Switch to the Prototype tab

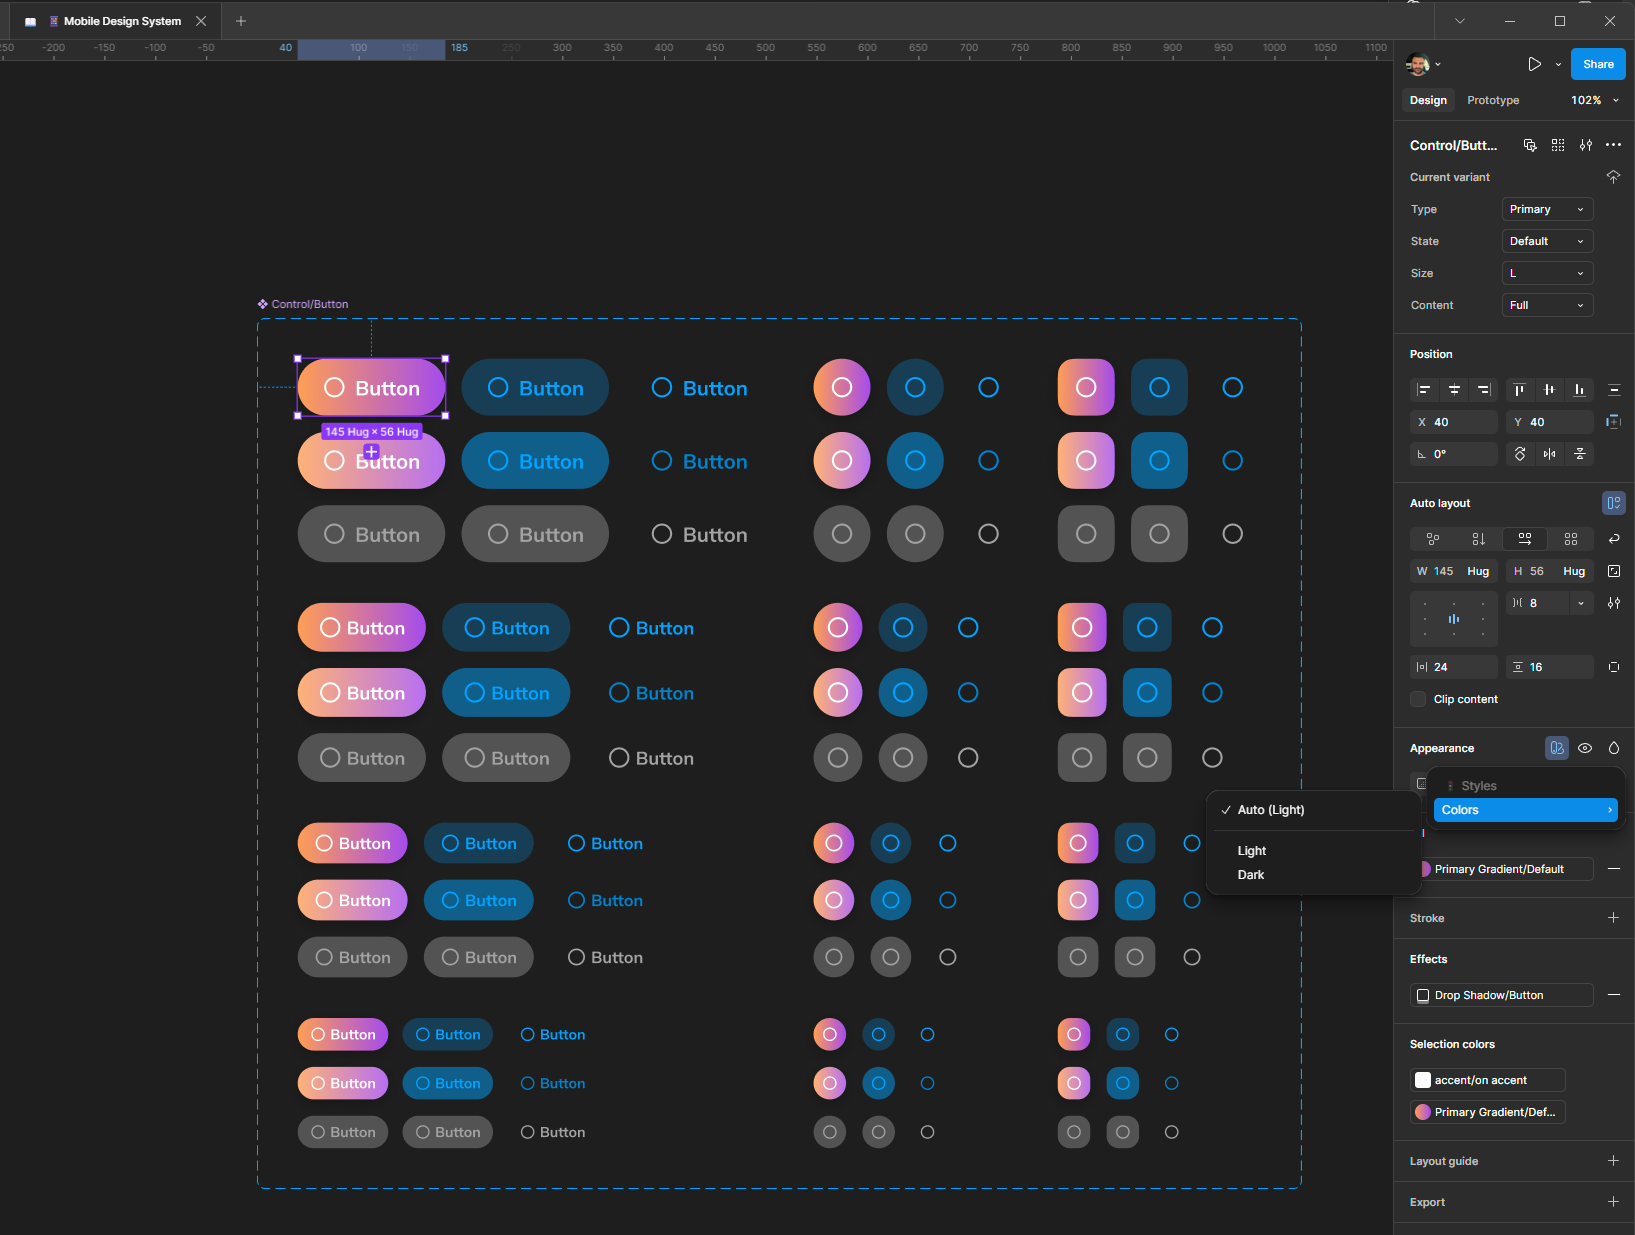pos(1492,100)
